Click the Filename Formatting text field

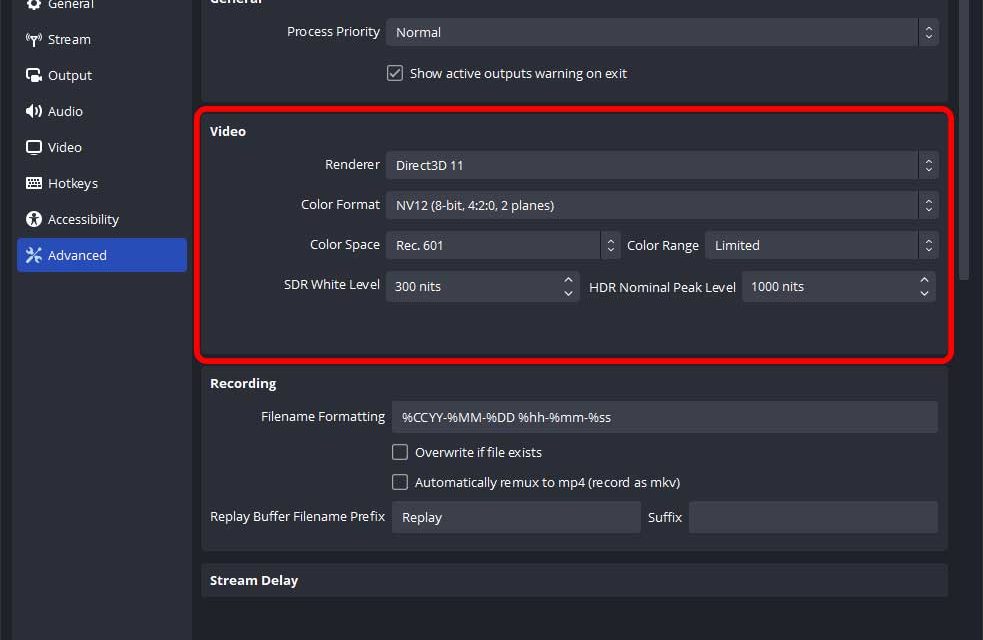coord(664,417)
